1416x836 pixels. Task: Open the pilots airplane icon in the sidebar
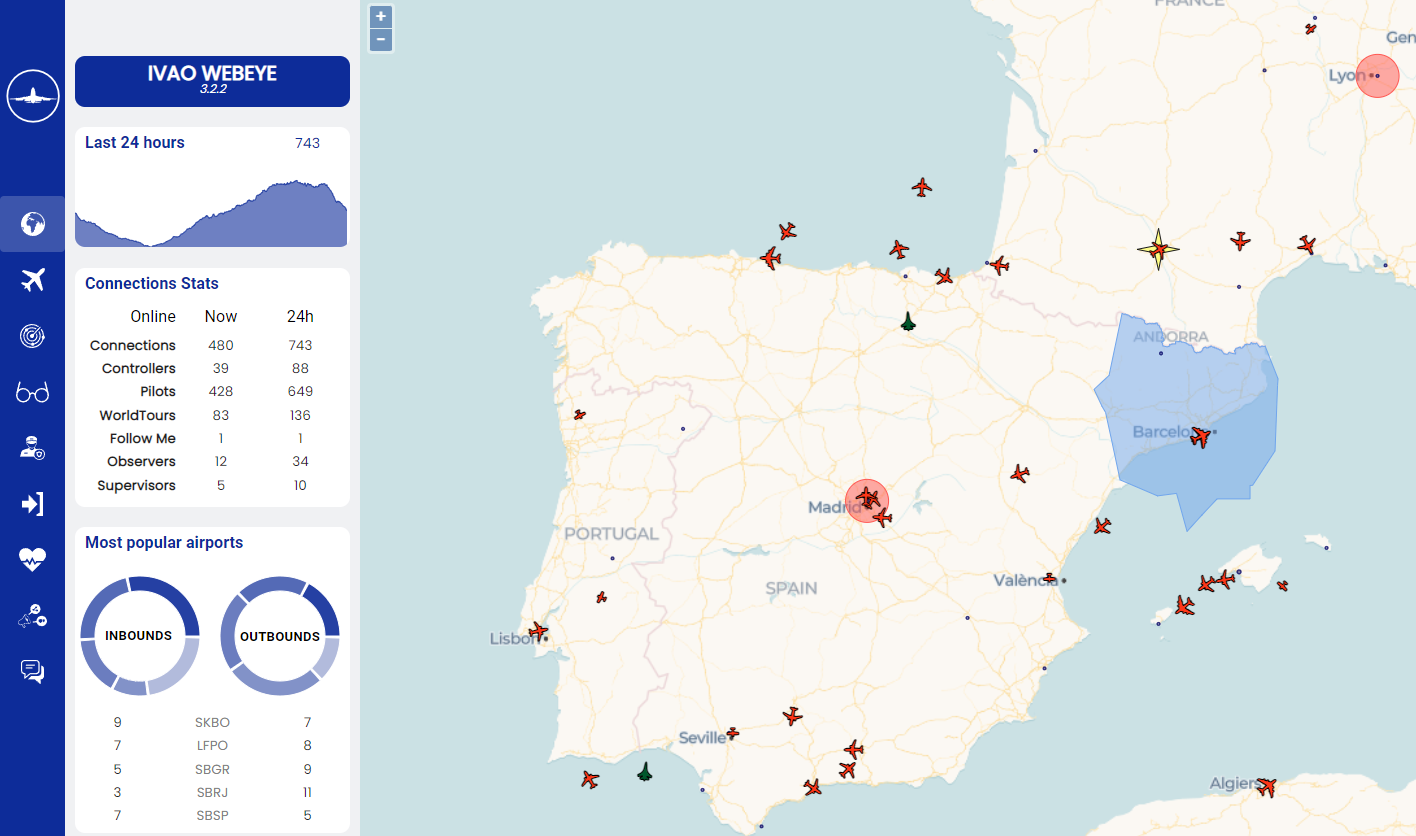(33, 280)
